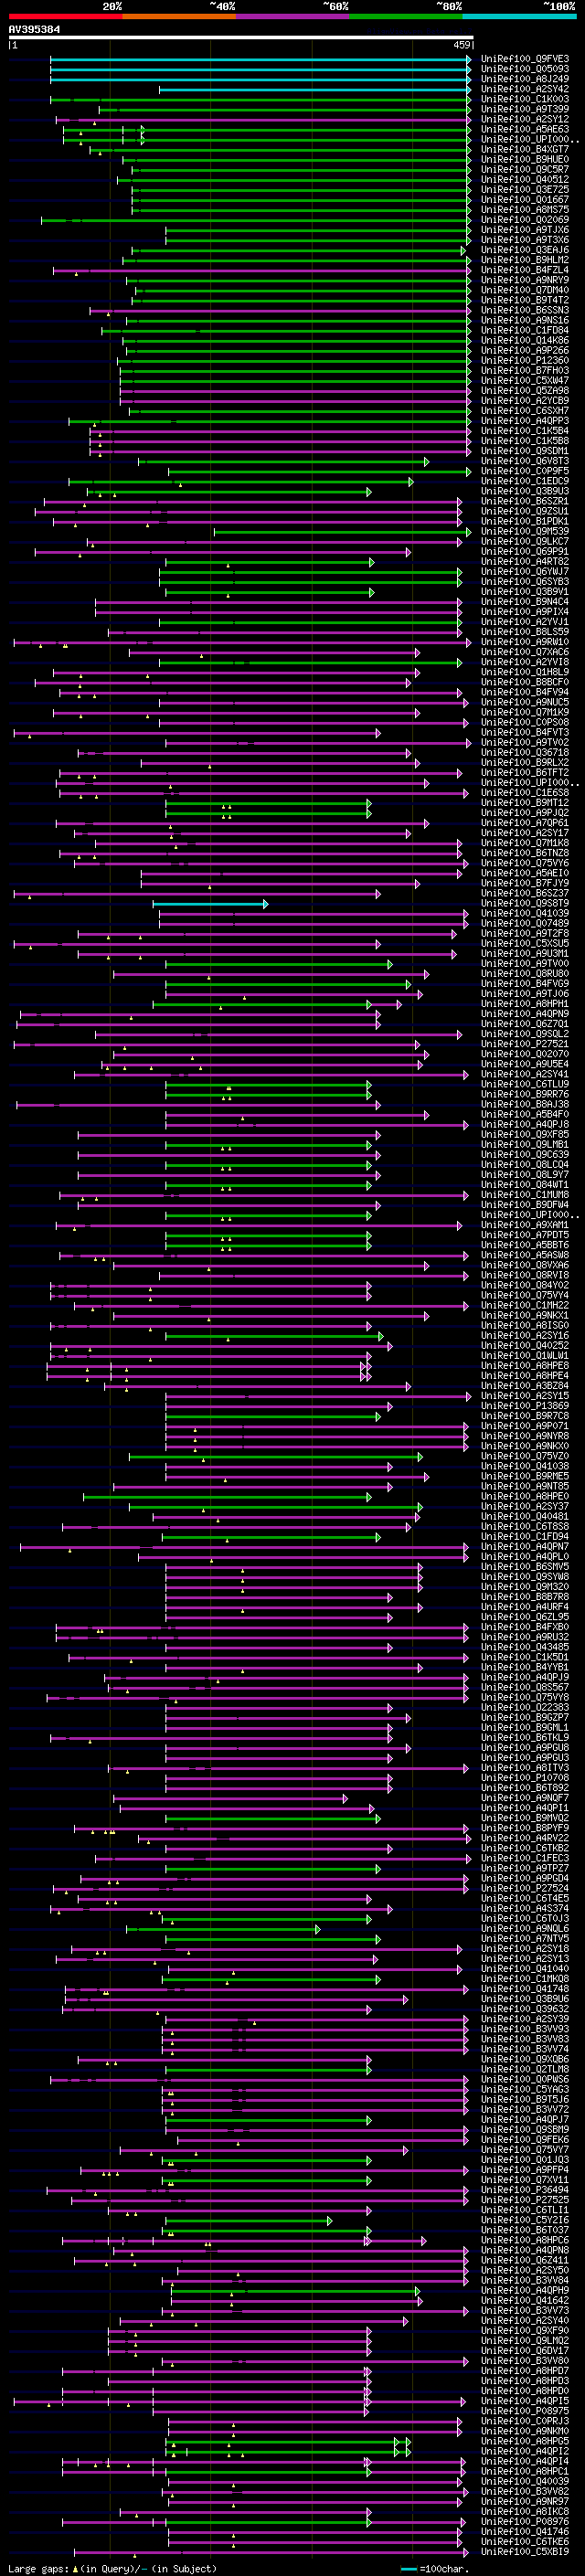This screenshot has height=2576, width=585.
Task: Open hit UniRef100_Q9FVE3
Action: [525, 59]
